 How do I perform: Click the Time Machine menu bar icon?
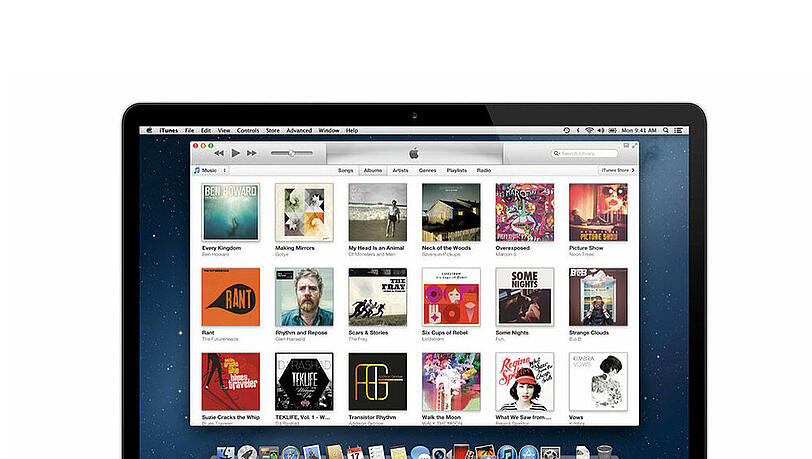click(x=567, y=131)
